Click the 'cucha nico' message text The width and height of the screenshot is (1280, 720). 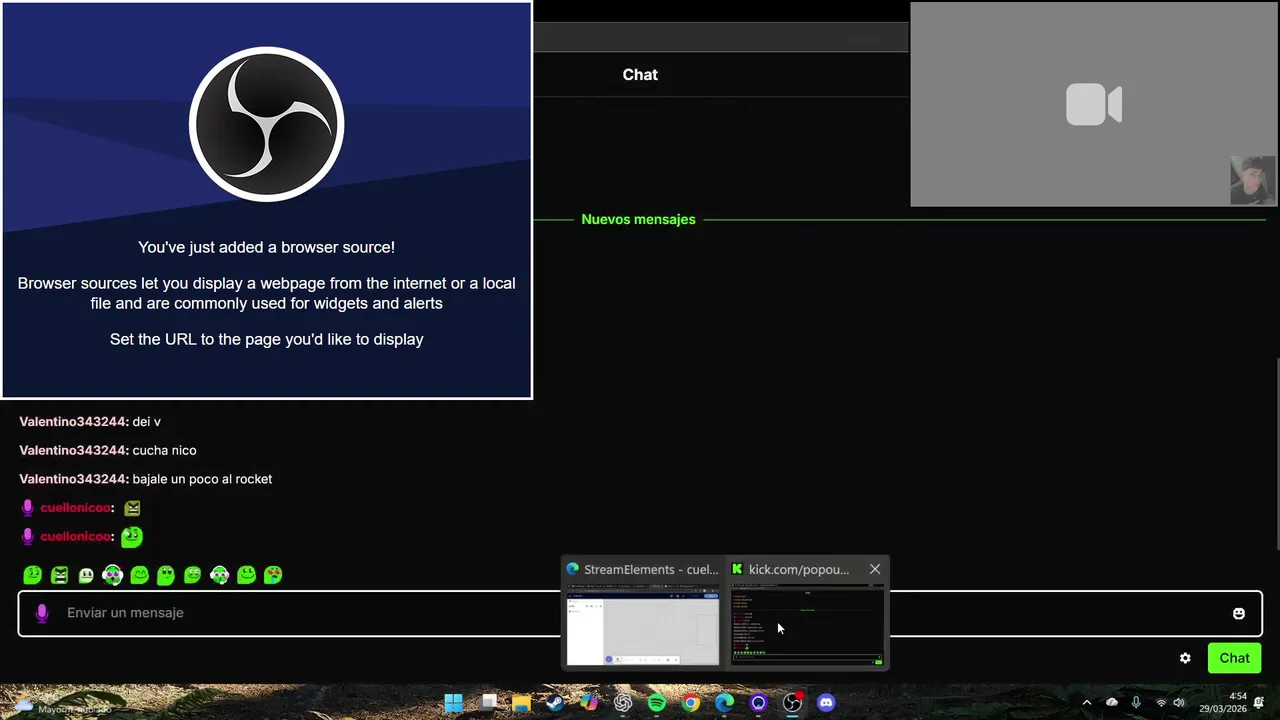click(x=164, y=450)
